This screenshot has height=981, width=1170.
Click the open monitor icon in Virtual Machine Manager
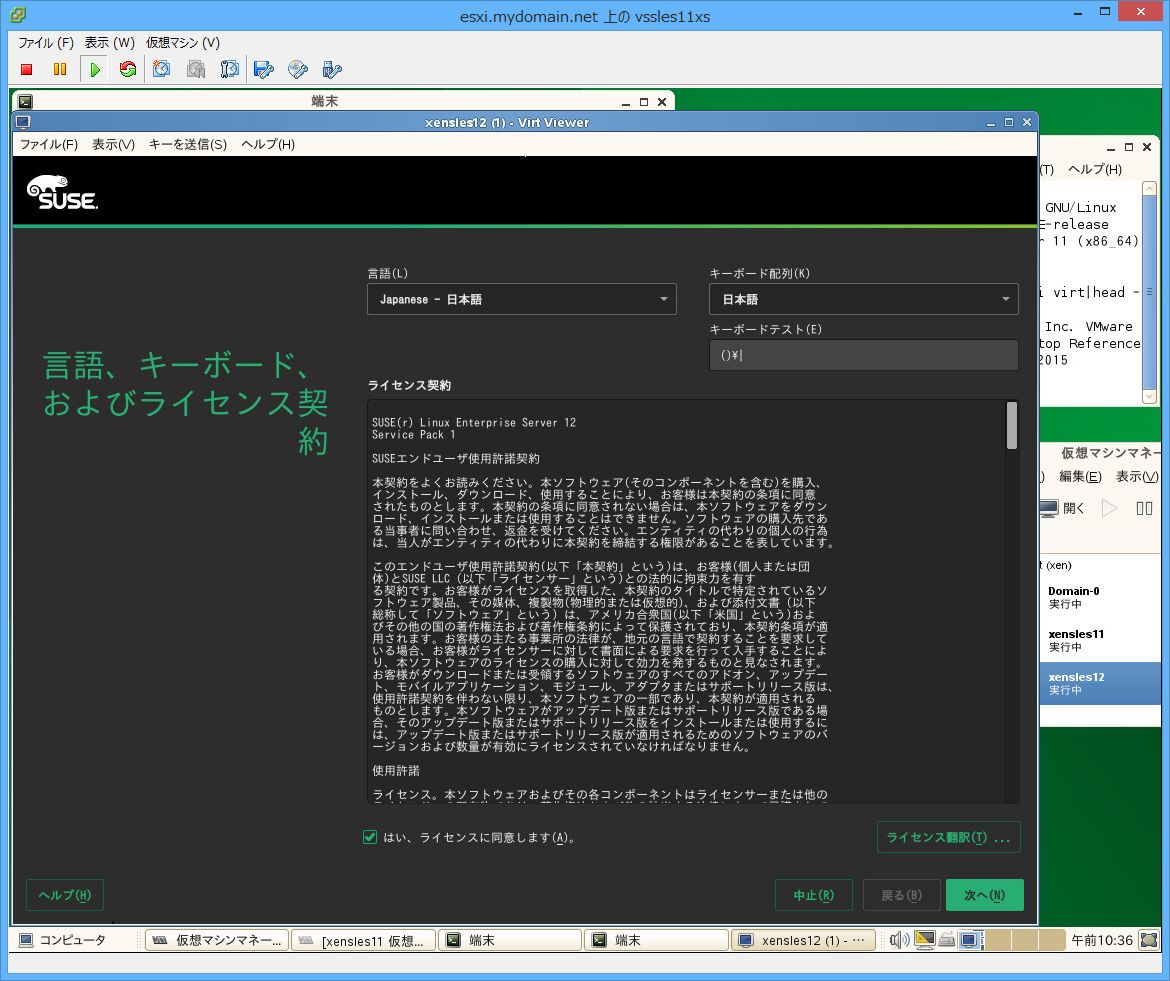click(1048, 508)
